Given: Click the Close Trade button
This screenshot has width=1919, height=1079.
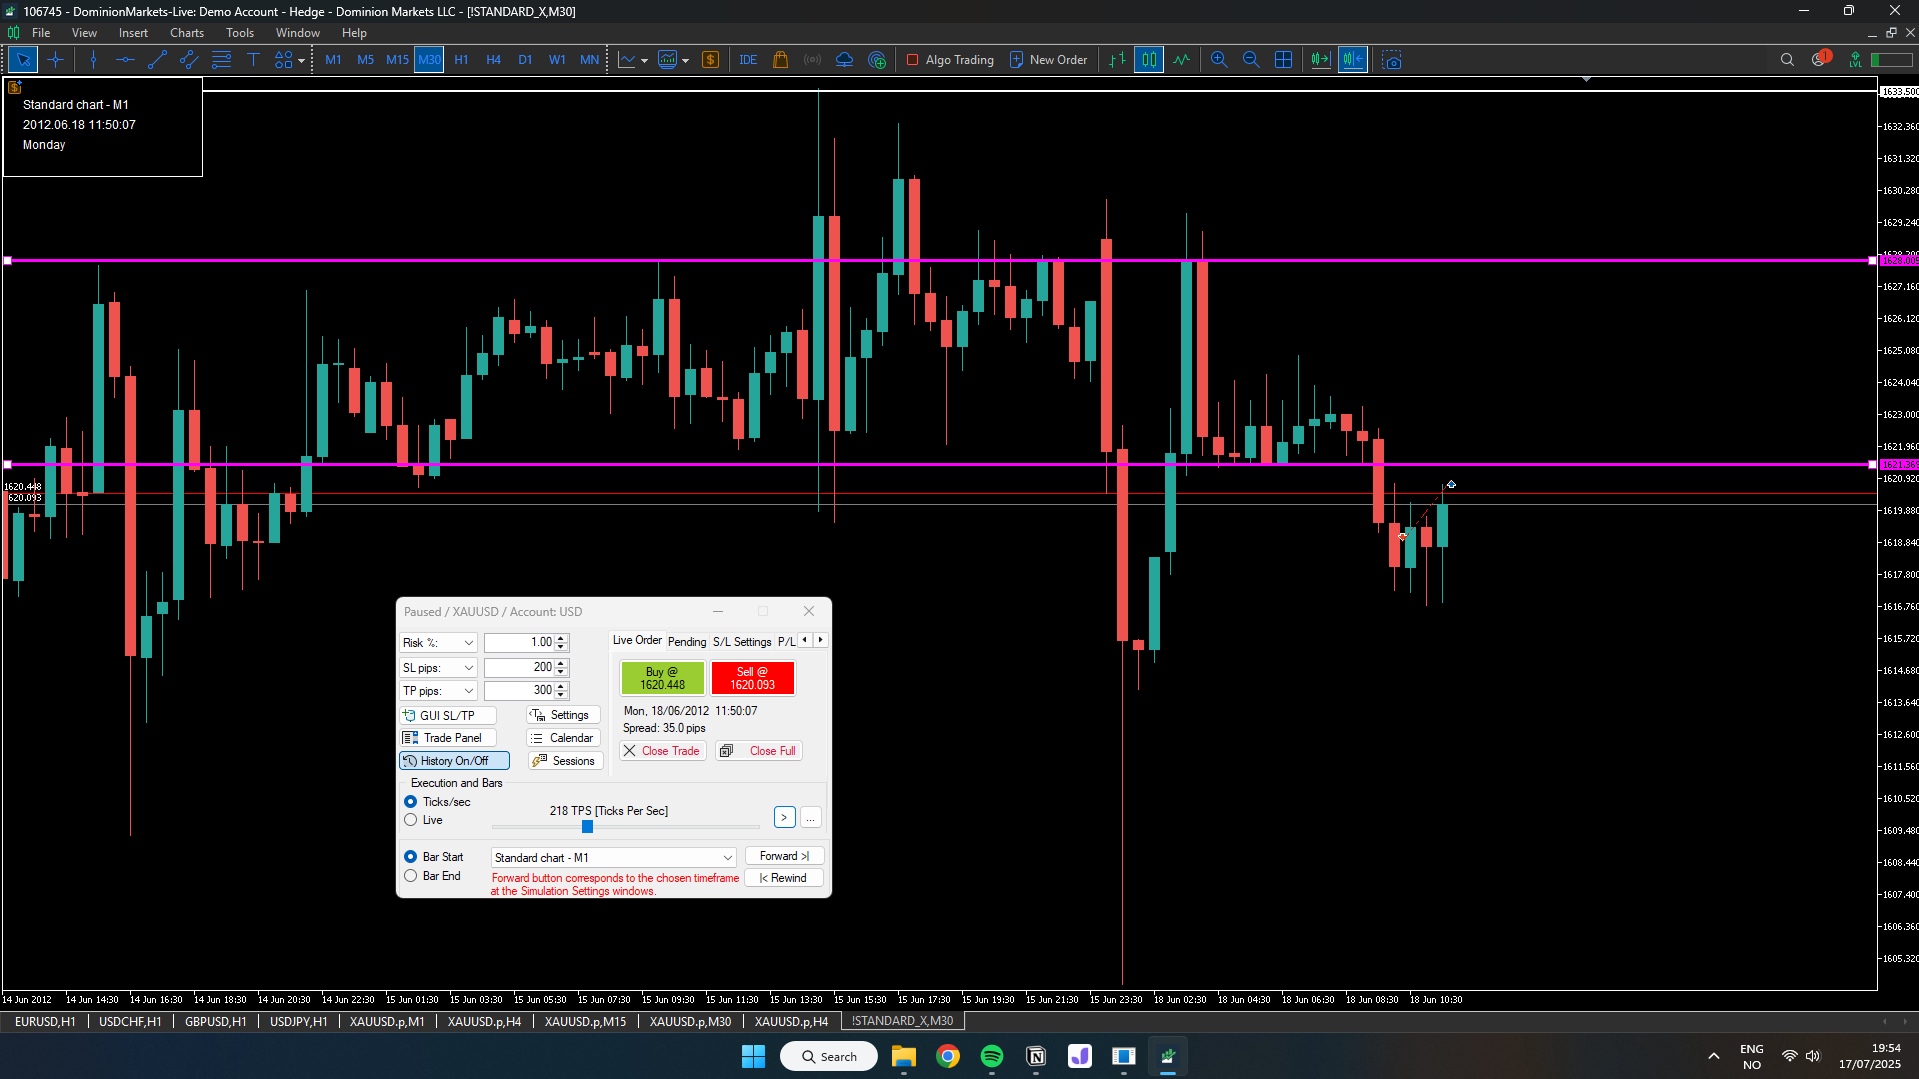Looking at the screenshot, I should tap(662, 751).
